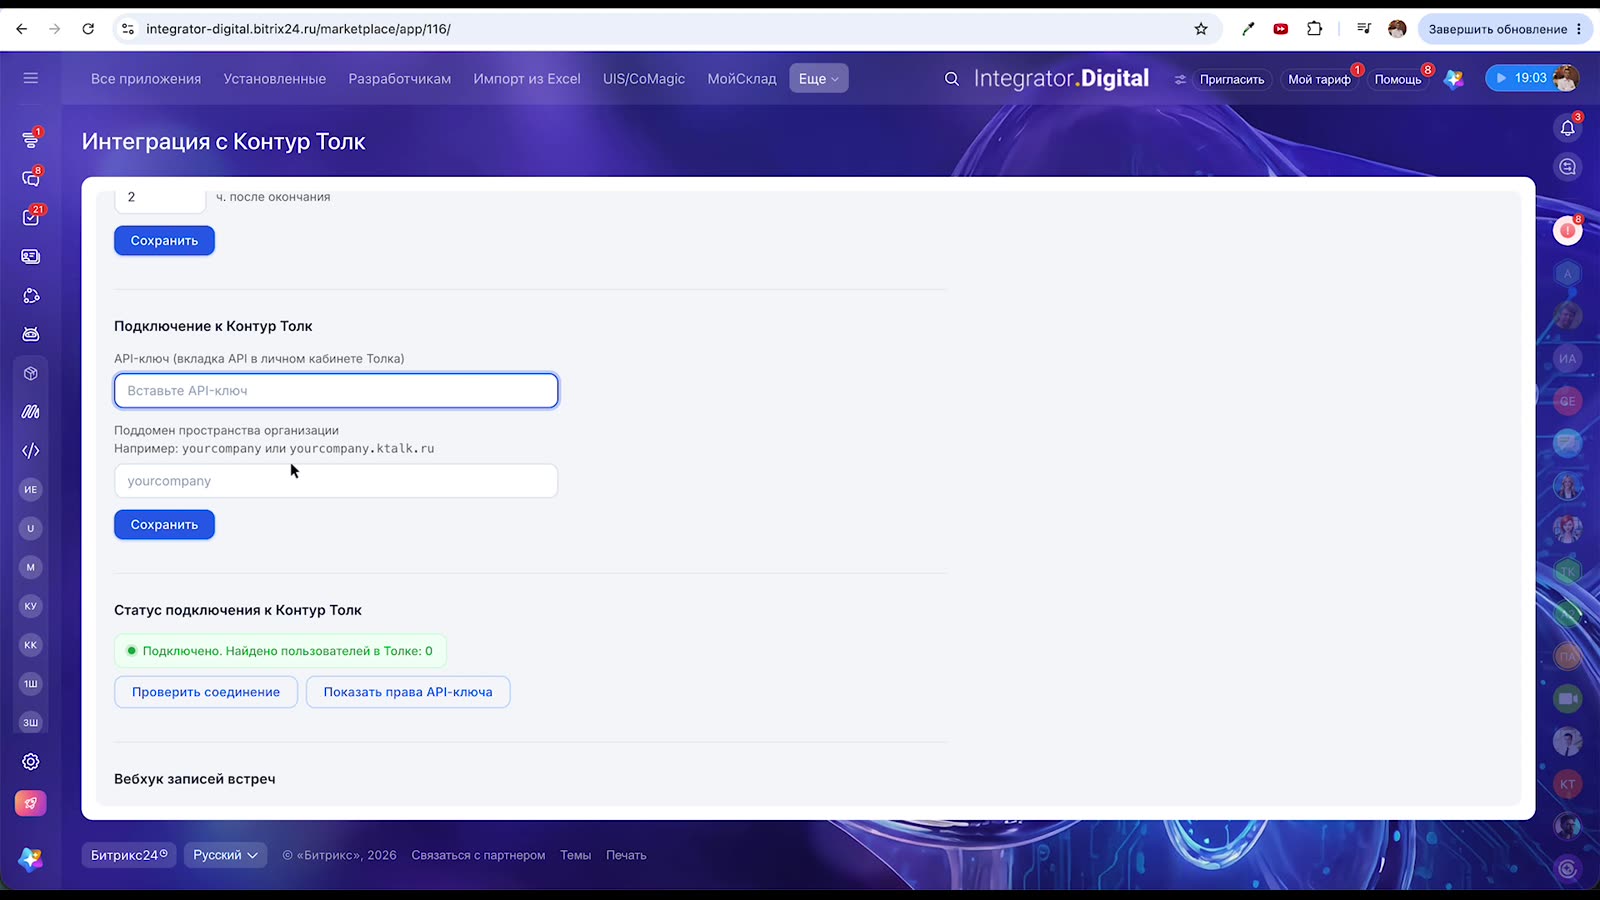Click the sliders icon beside Пригласить
1600x900 pixels.
pos(1180,79)
